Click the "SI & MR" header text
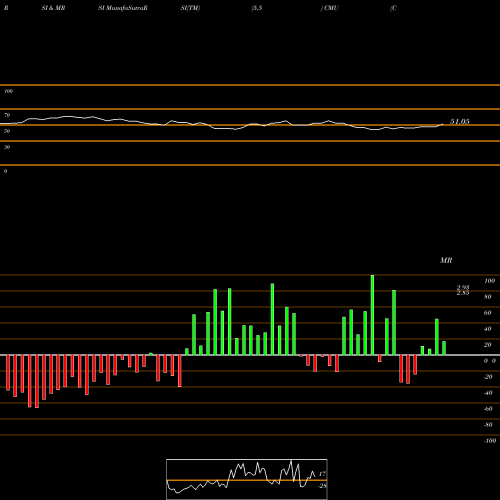Image resolution: width=500 pixels, height=500 pixels. click(x=53, y=8)
